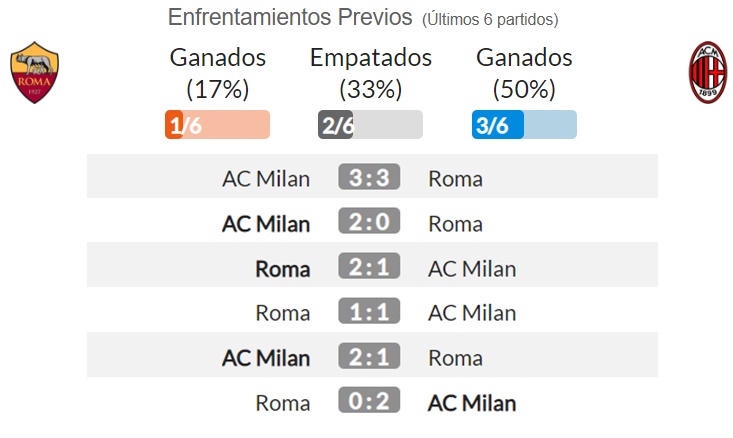Click the Empatados (33%) label
Viewport: 733px width, 438px height.
coord(371,73)
